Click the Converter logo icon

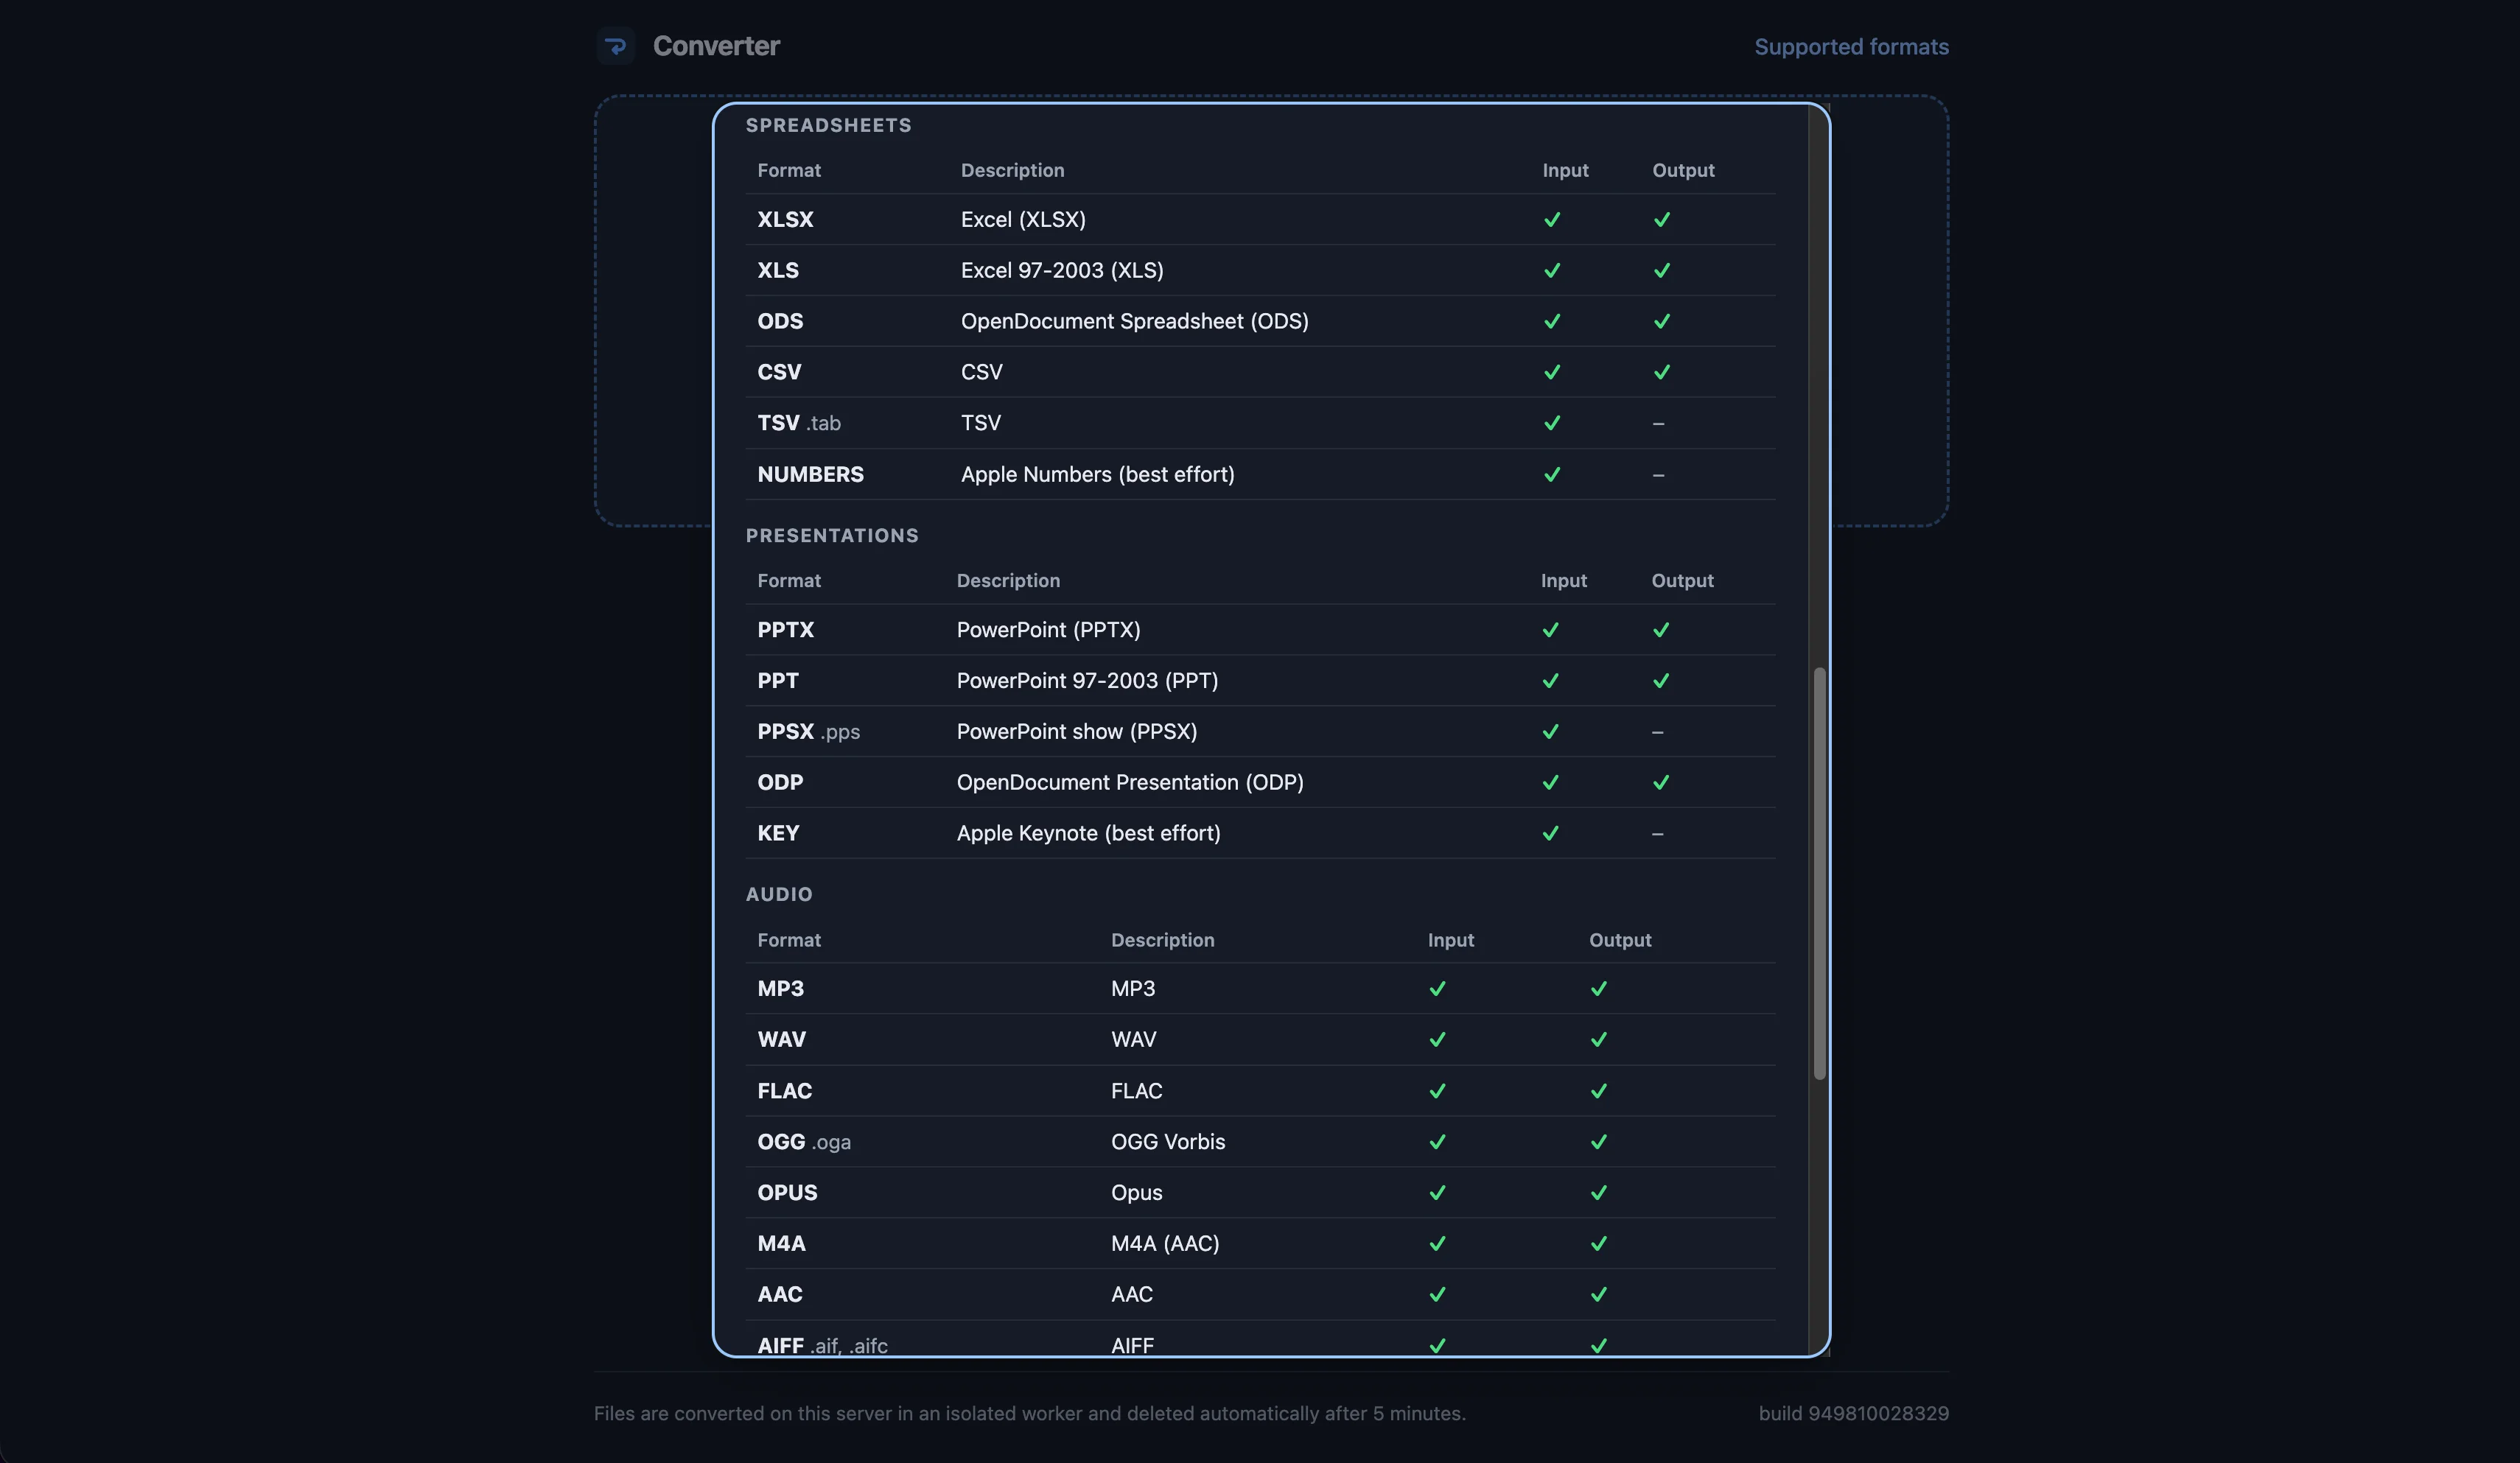(x=616, y=46)
